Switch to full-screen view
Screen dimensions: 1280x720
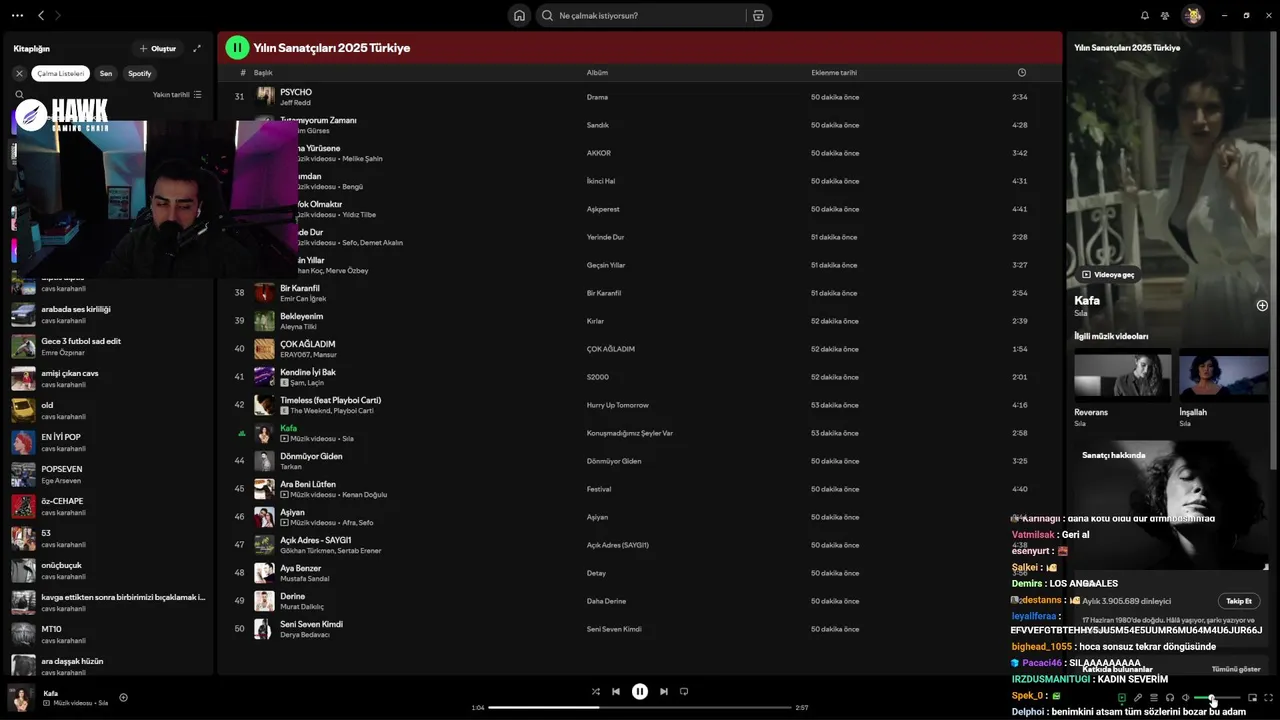pos(1268,697)
